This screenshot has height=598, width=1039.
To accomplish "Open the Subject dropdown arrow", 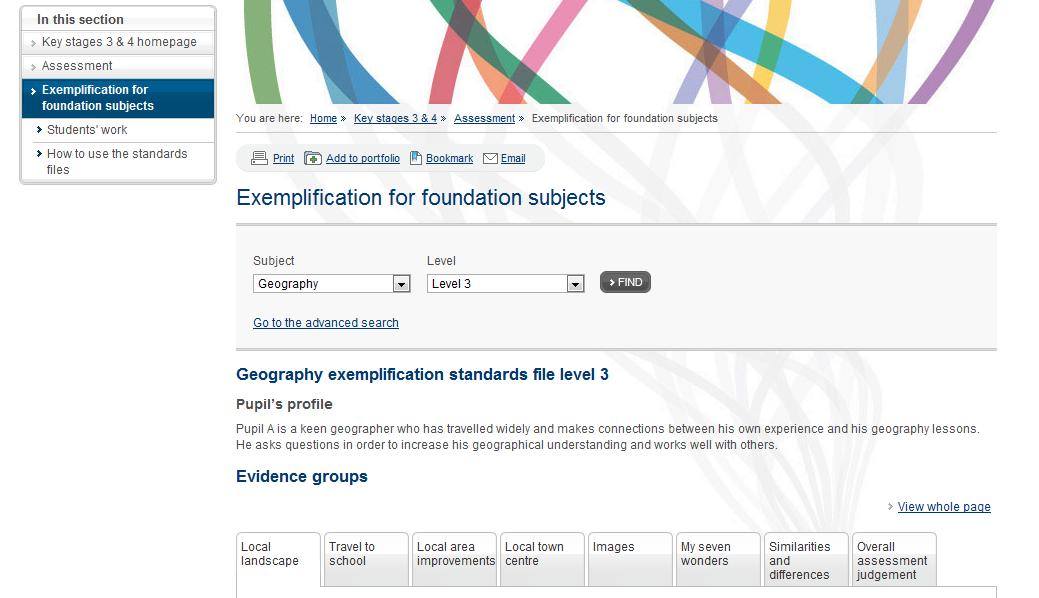I will [401, 284].
